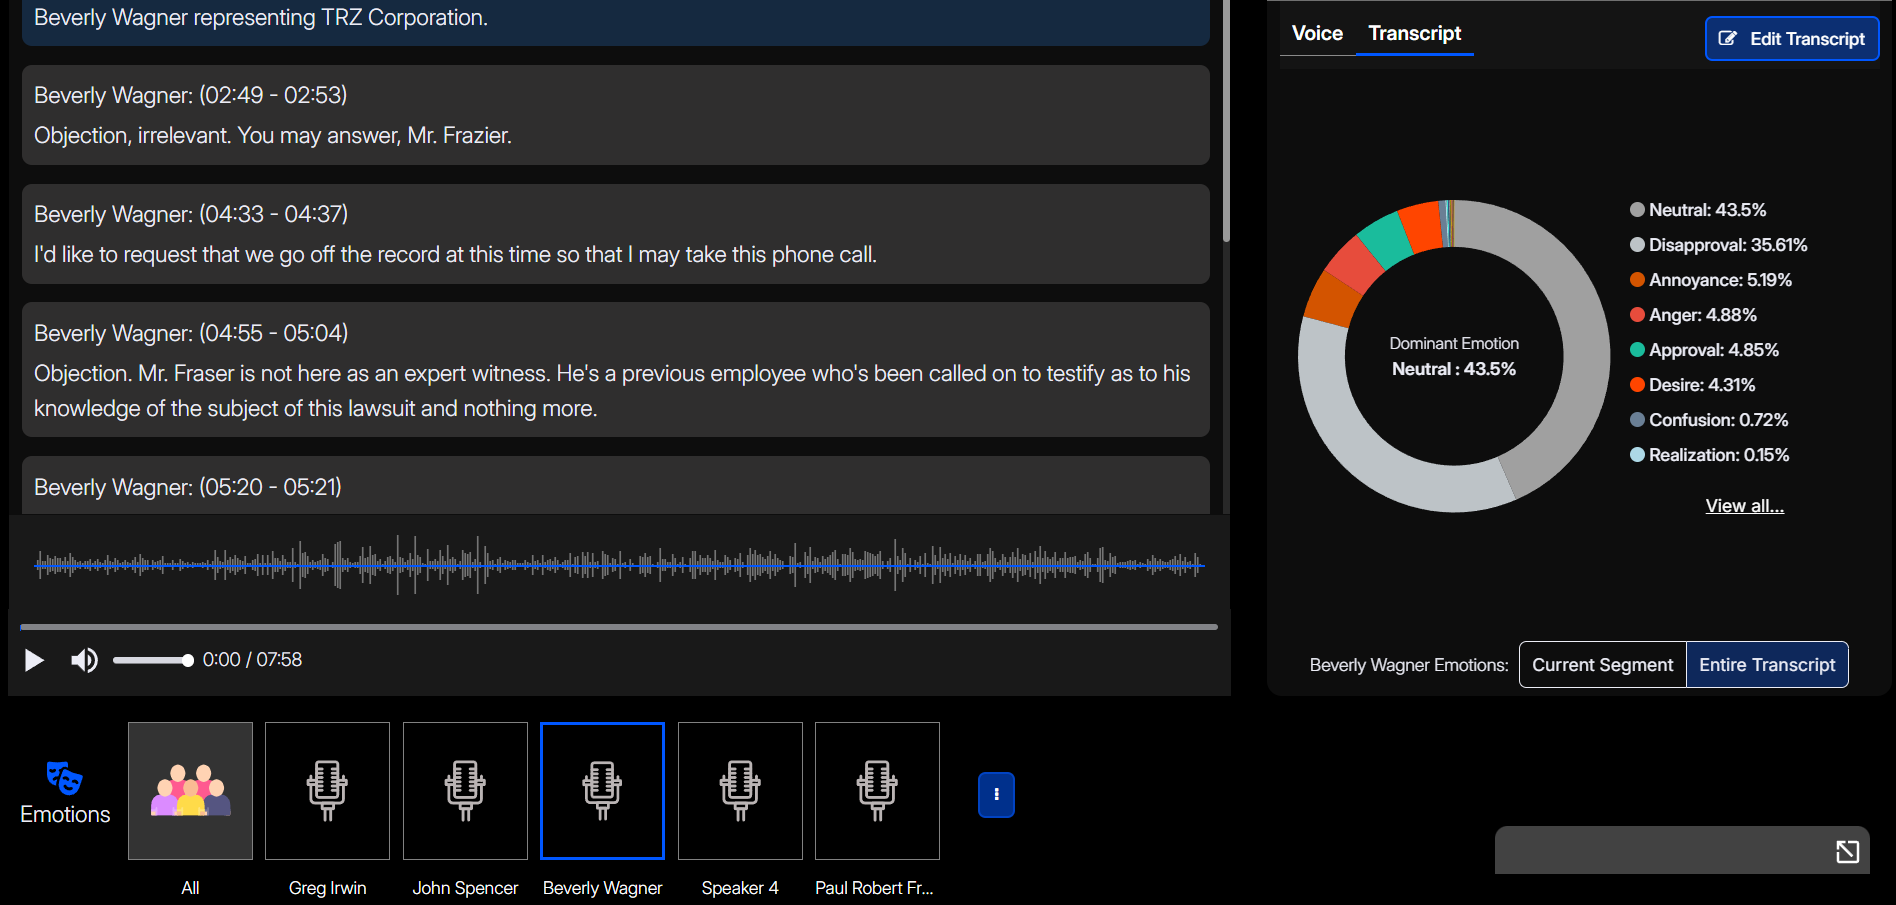Click the Edit Transcript button

(1792, 39)
